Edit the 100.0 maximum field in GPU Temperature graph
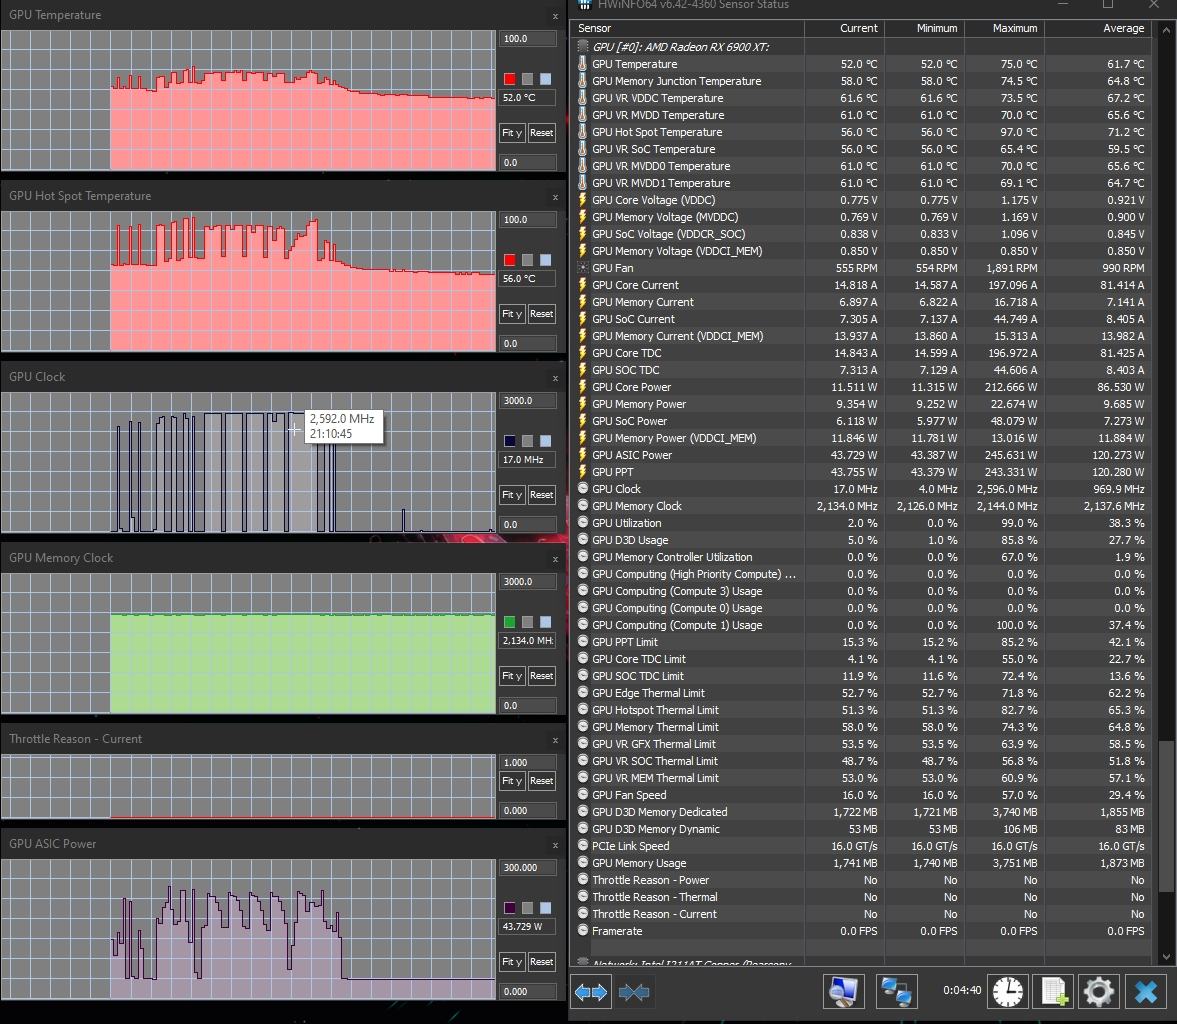1177x1024 pixels. click(528, 38)
